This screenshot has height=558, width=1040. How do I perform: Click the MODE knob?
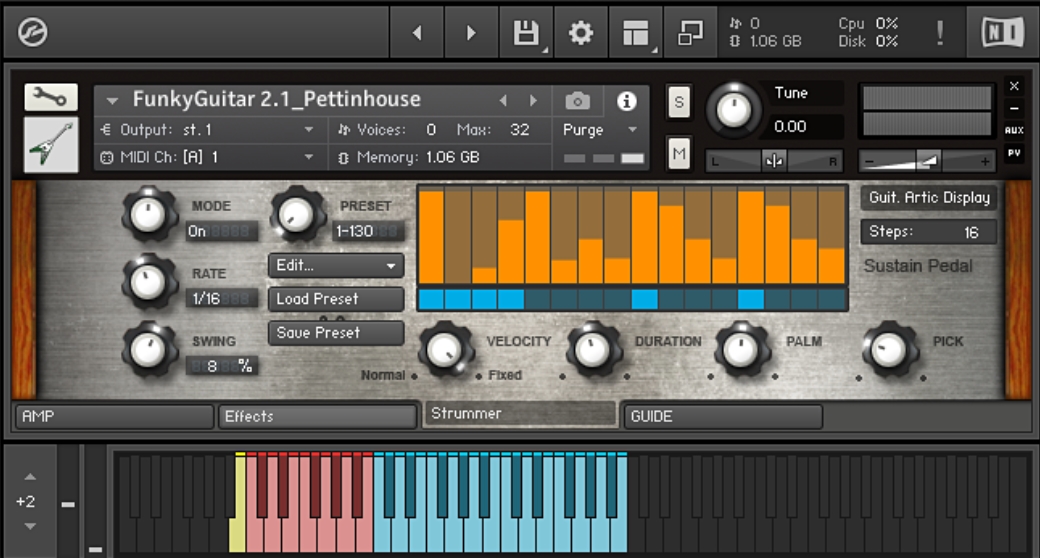pyautogui.click(x=149, y=215)
